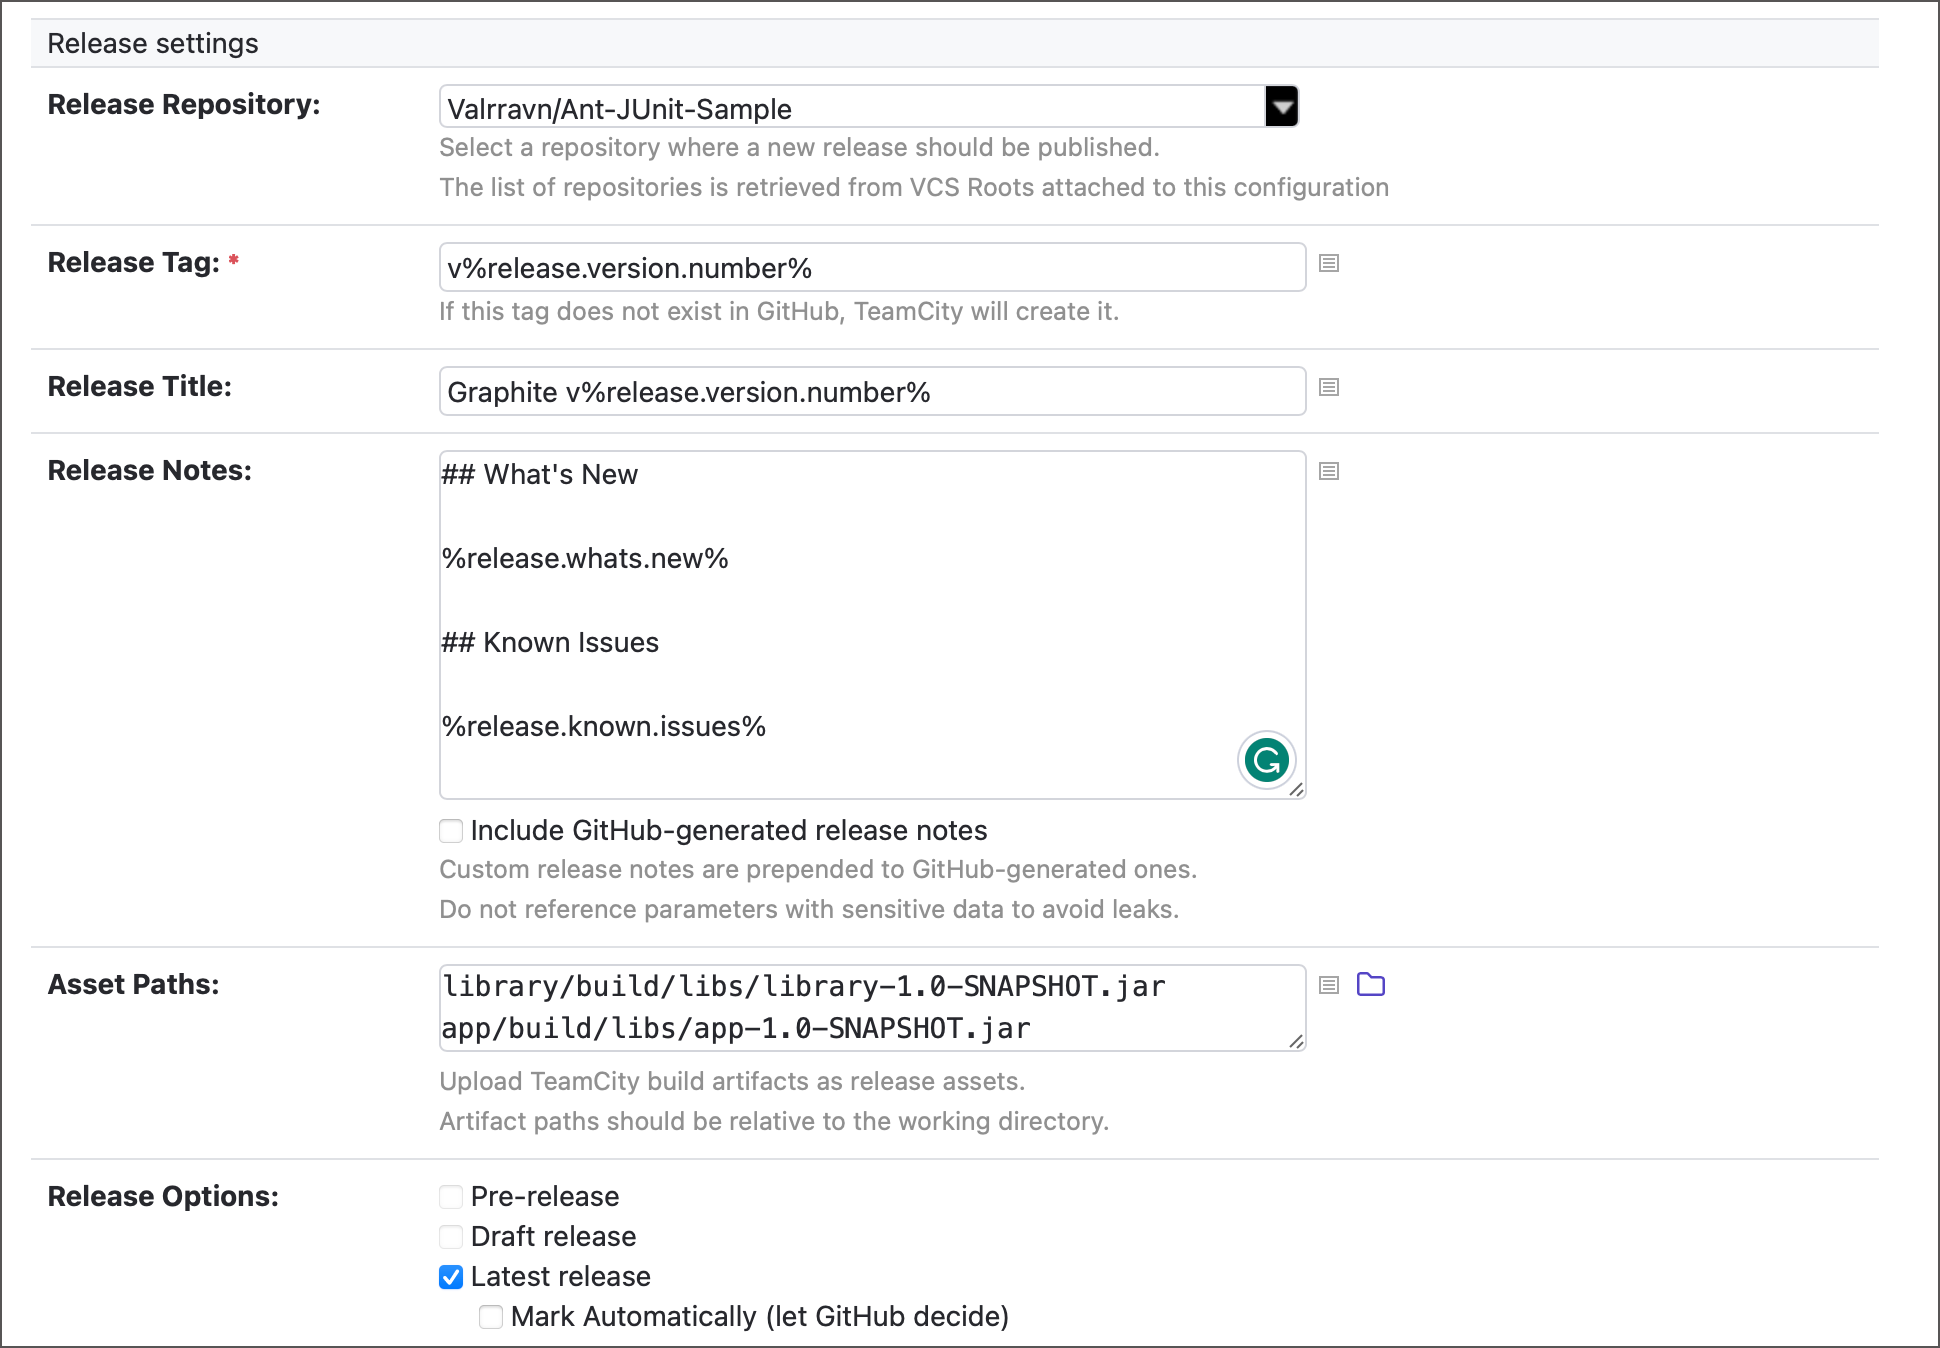The height and width of the screenshot is (1348, 1940).
Task: Click the Valrravn/Ant-JUnit-Sample repository selection box
Action: (869, 107)
